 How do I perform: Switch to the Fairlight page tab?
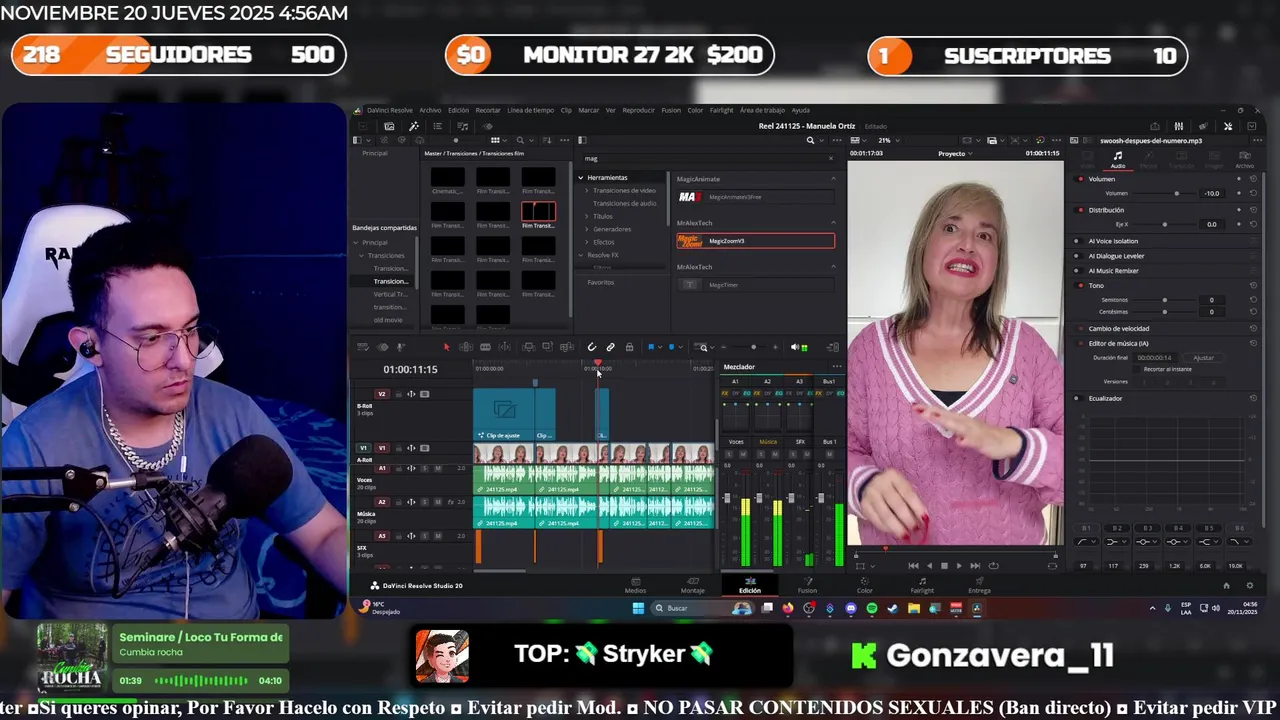[x=922, y=585]
